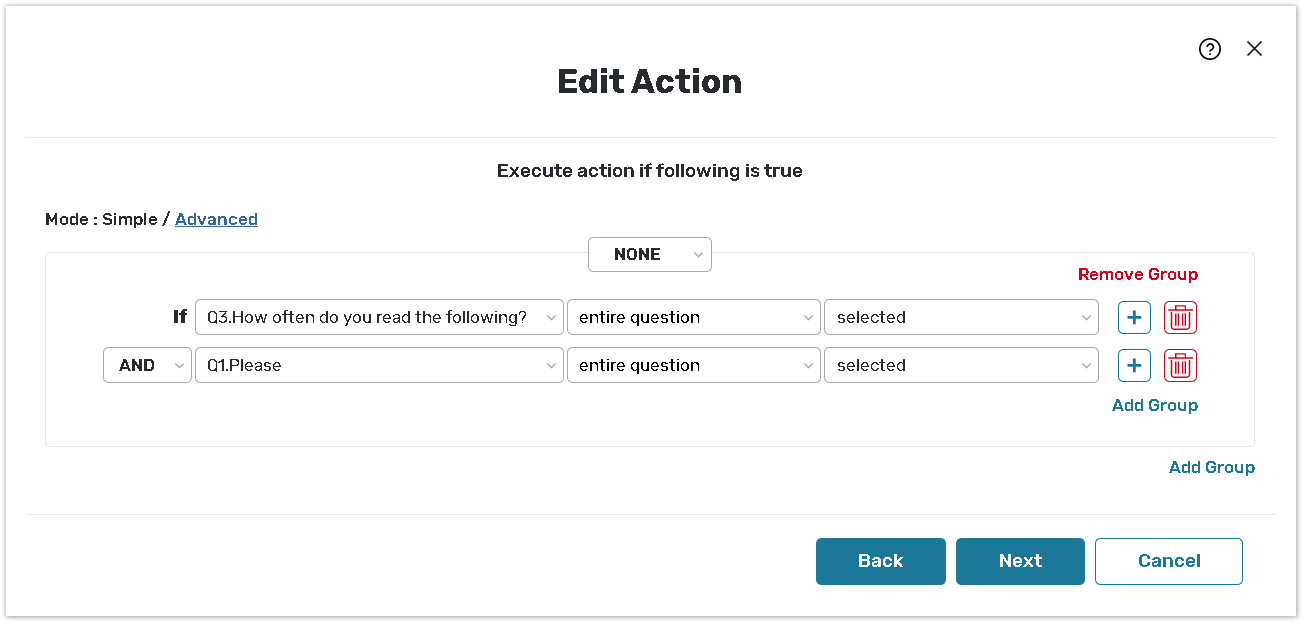Viewport: 1302px width, 622px height.
Task: Add condition after the Q1 row
Action: point(1134,366)
